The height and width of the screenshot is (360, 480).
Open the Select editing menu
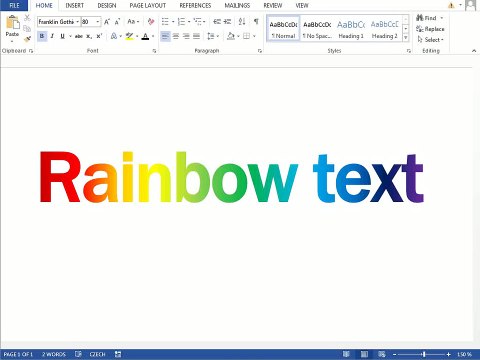pos(430,40)
